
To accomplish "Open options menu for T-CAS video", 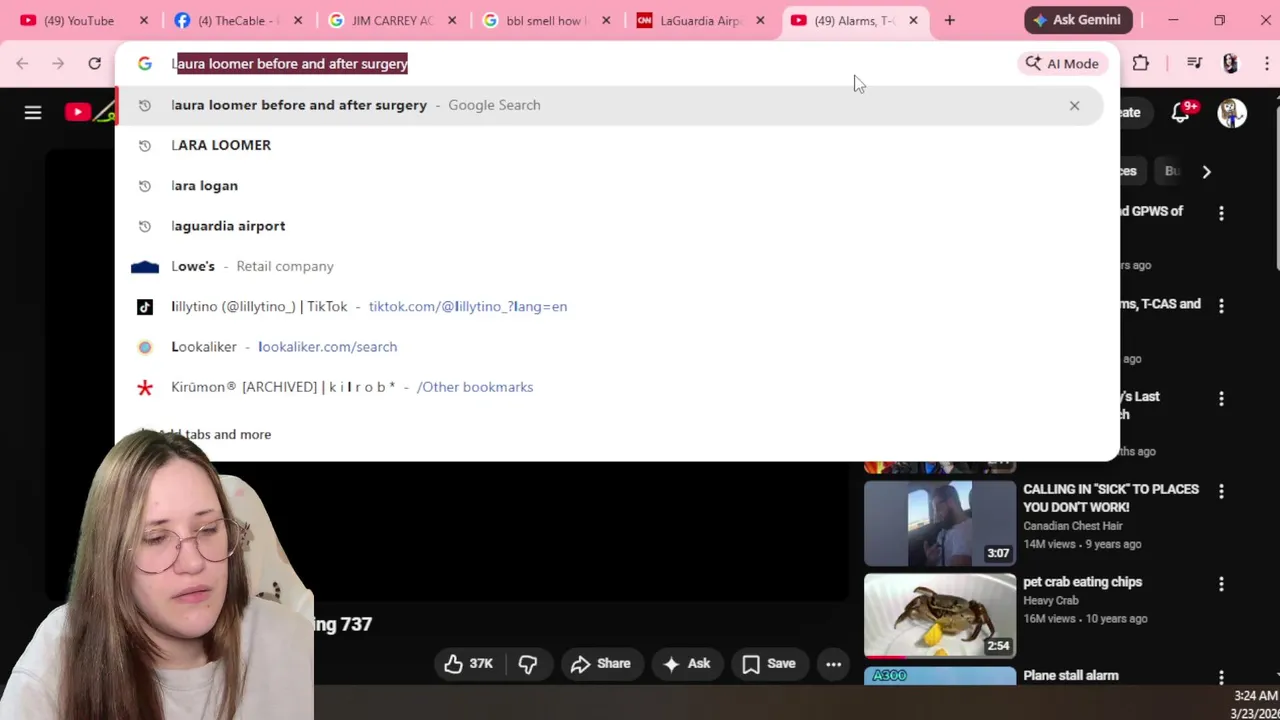I will (x=1221, y=306).
